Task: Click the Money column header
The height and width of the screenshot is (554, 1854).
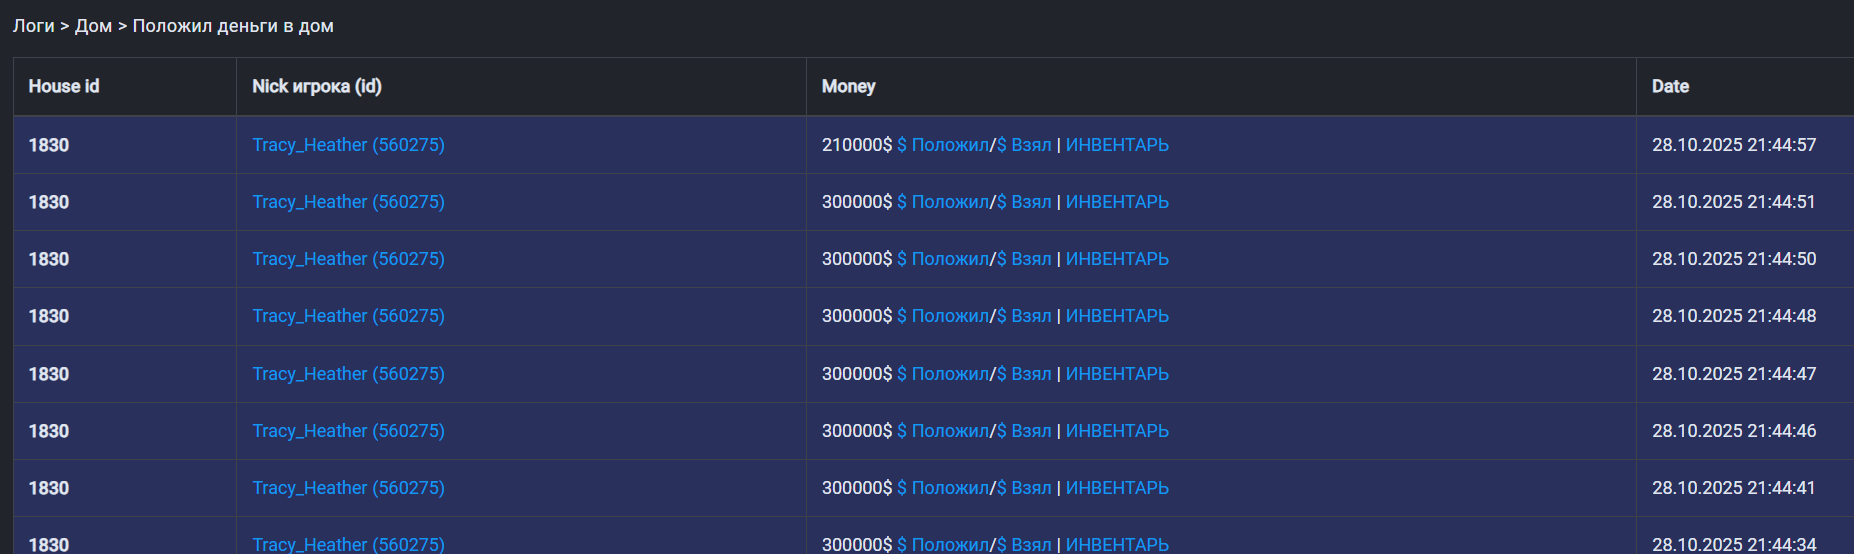Action: [848, 87]
